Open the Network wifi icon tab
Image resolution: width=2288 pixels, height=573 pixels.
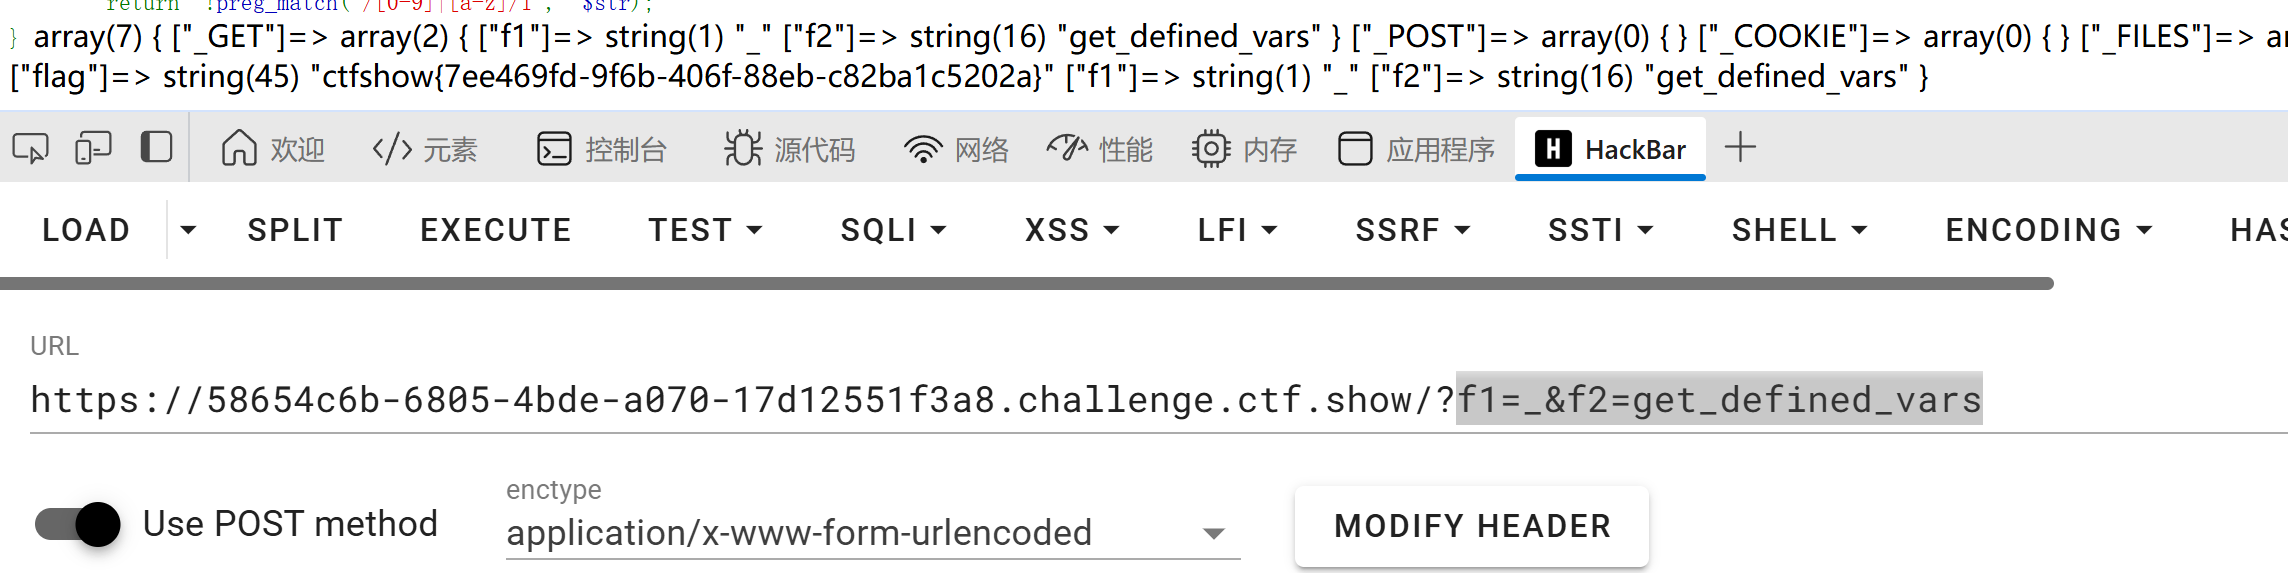click(956, 149)
